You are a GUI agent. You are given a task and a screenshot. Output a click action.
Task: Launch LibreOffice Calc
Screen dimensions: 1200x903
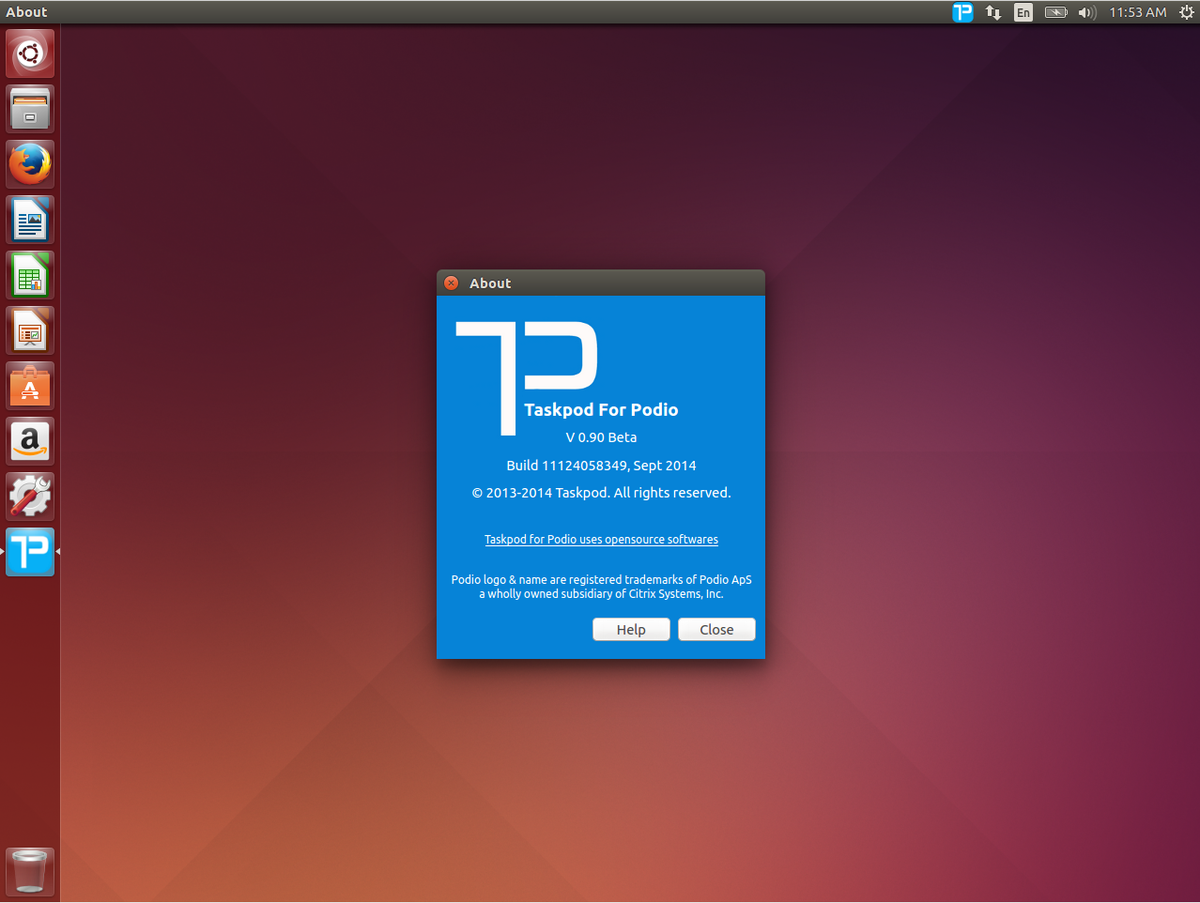(29, 274)
